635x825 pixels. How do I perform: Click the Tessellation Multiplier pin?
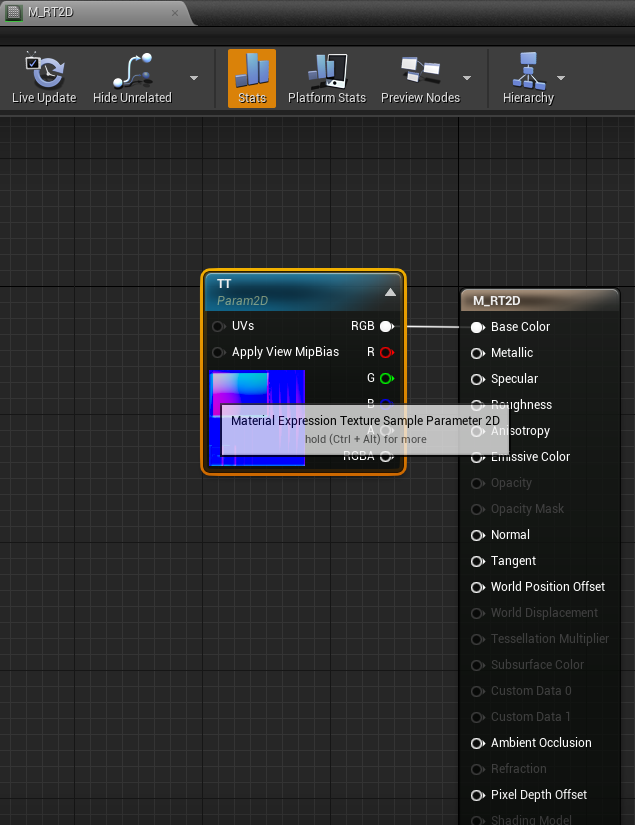coord(478,639)
